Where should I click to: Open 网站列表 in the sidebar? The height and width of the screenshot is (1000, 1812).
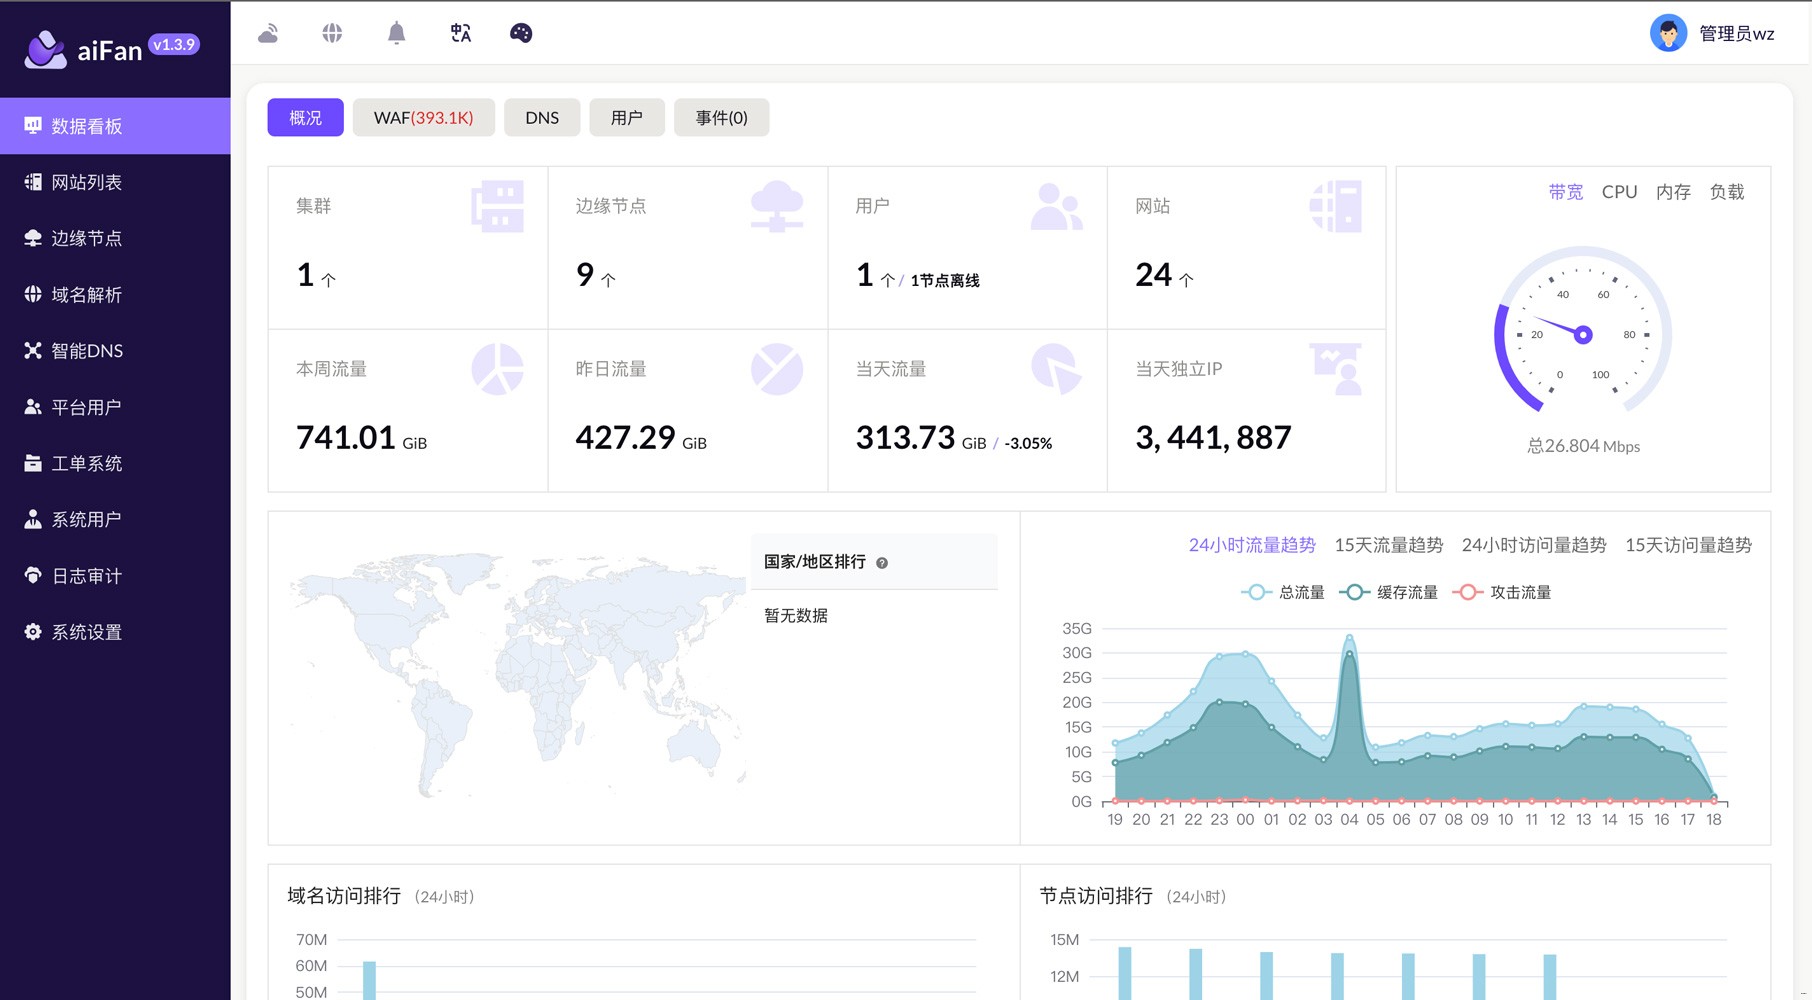click(87, 182)
